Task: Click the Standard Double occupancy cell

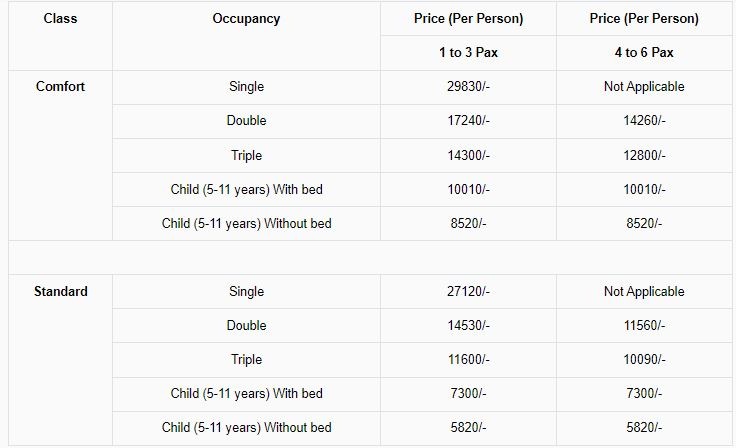Action: (246, 325)
